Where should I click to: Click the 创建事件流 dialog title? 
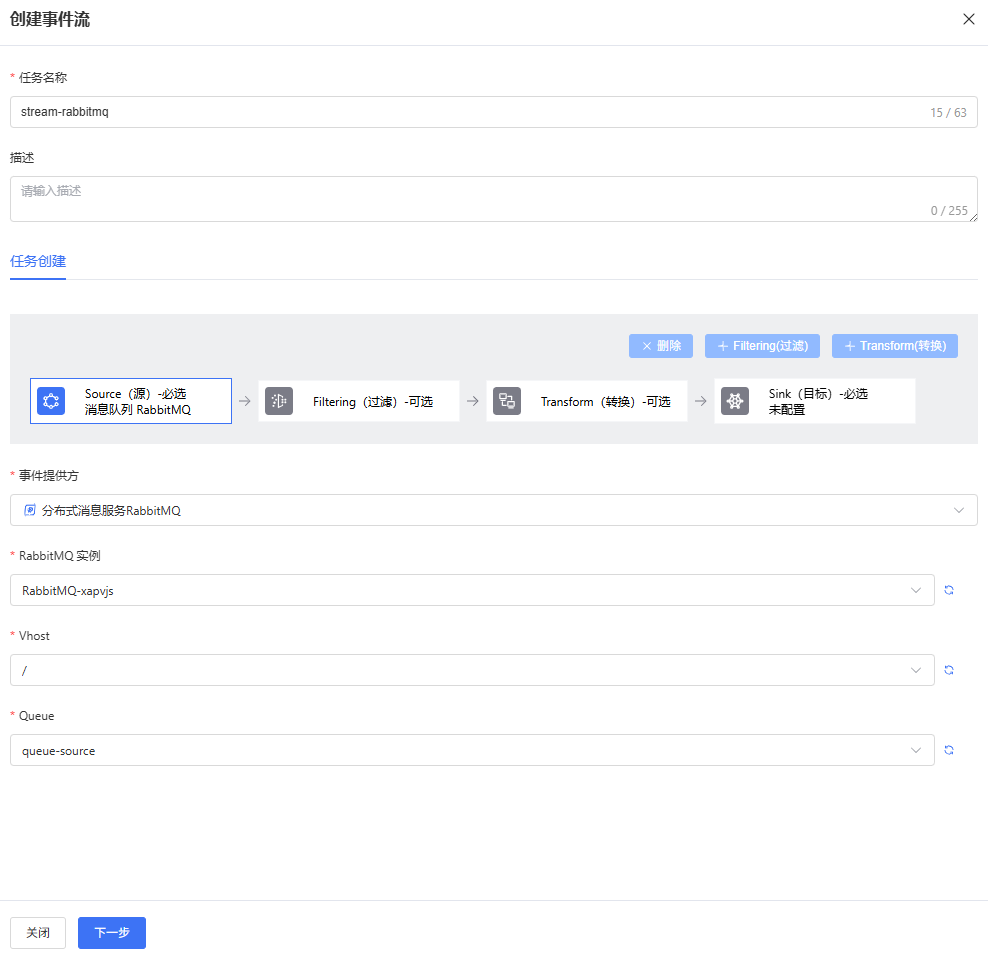[50, 19]
